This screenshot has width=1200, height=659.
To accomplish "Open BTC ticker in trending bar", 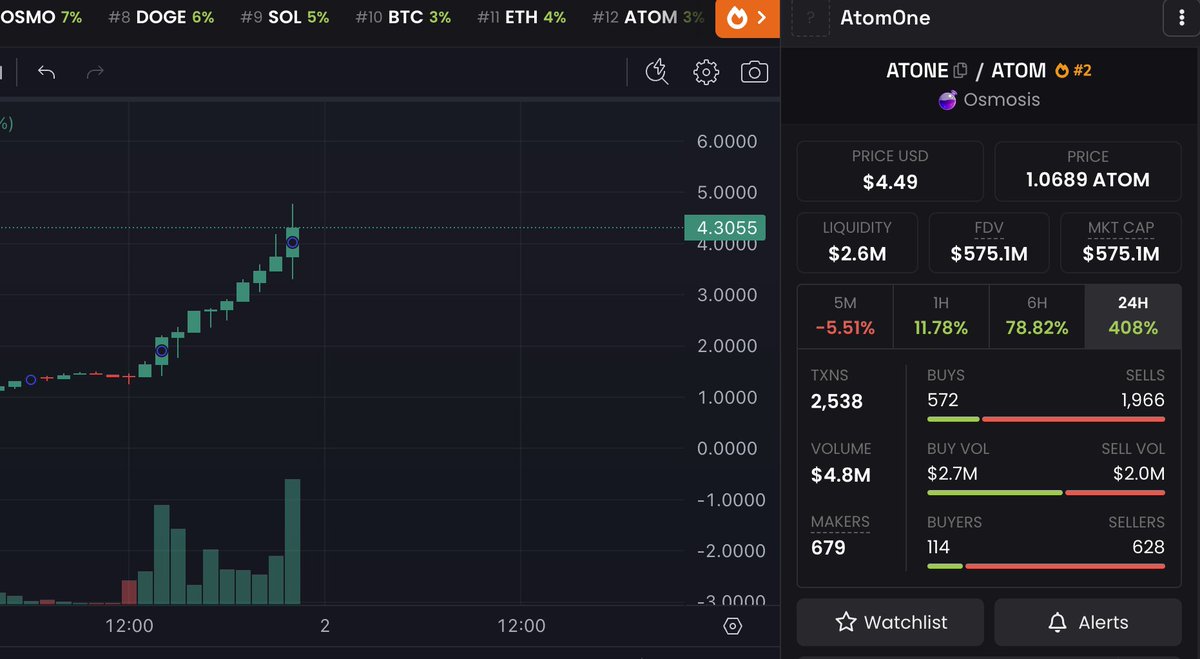I will coord(404,18).
